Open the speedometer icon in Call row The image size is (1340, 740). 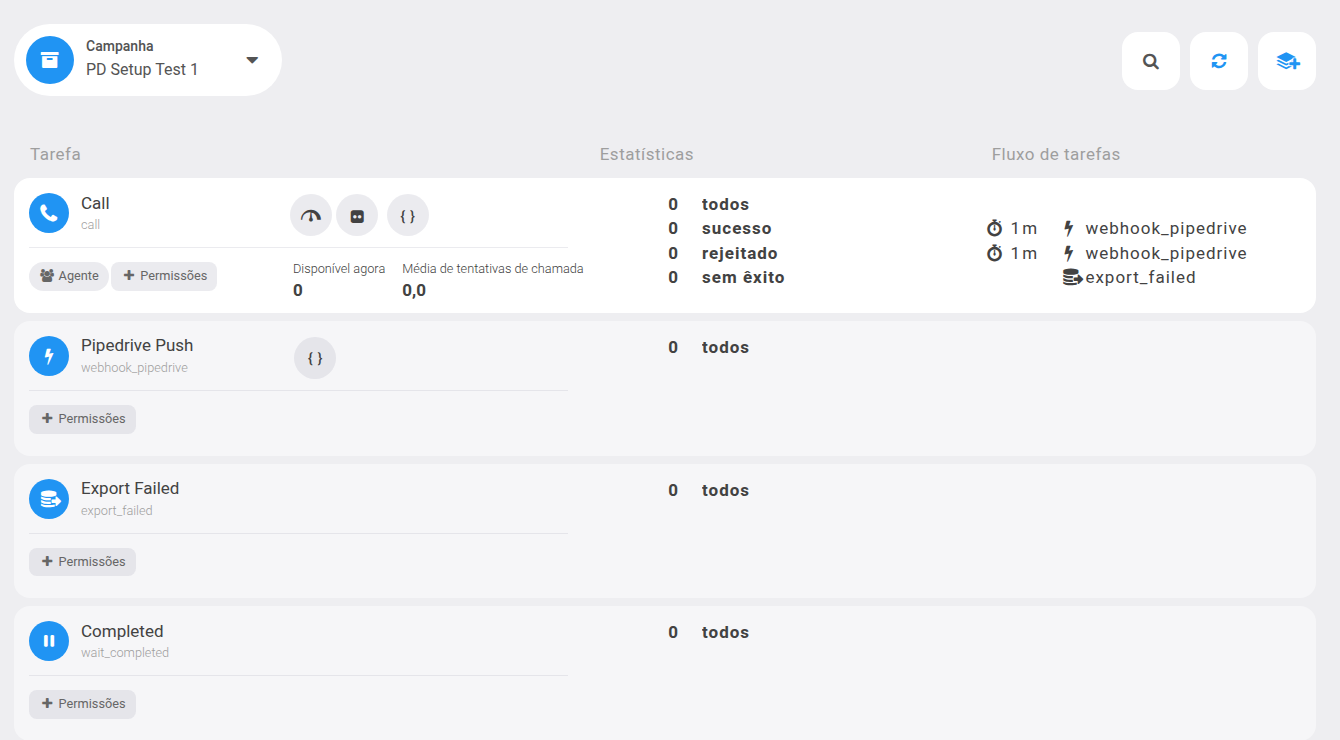click(x=311, y=215)
